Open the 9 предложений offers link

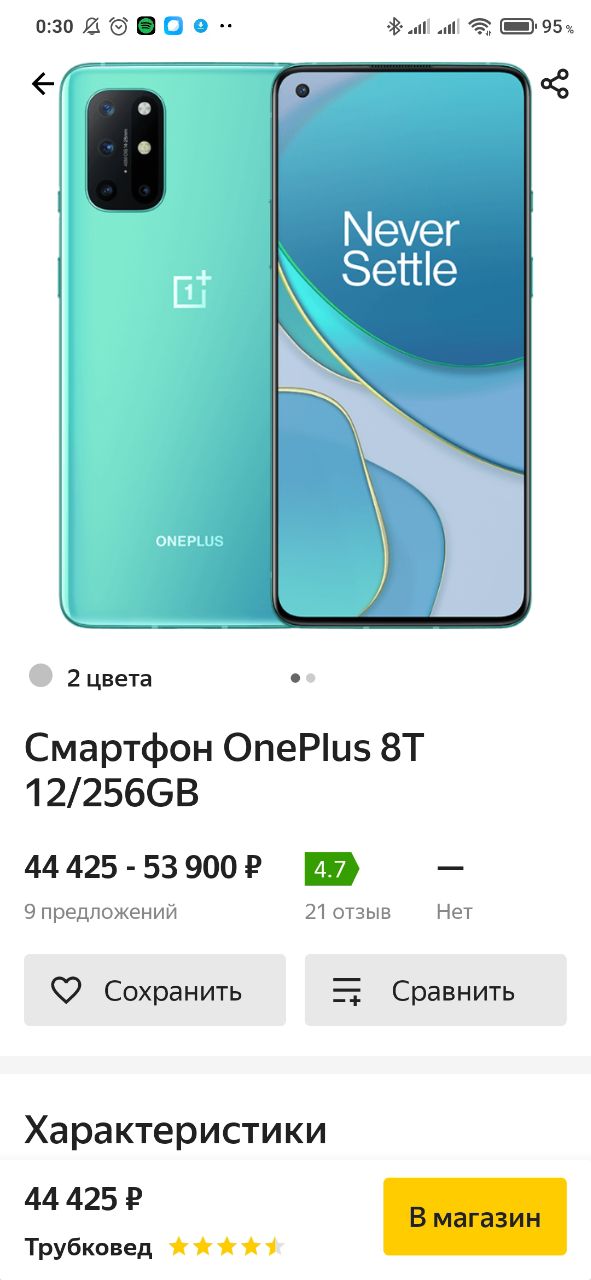[x=101, y=912]
